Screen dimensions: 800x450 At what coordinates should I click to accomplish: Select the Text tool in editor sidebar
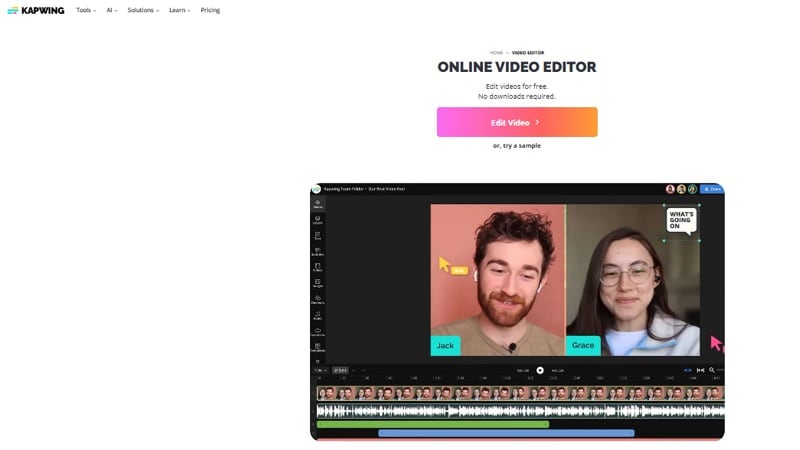318,236
